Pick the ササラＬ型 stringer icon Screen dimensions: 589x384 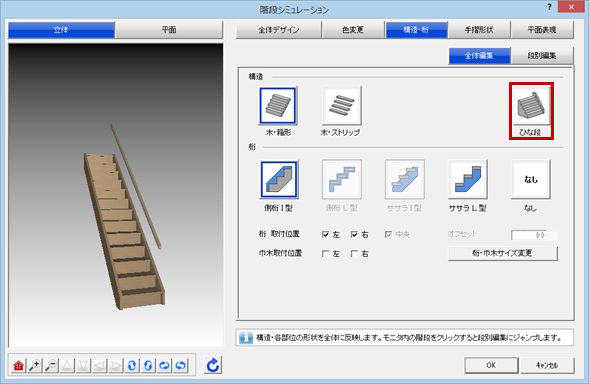pos(468,179)
